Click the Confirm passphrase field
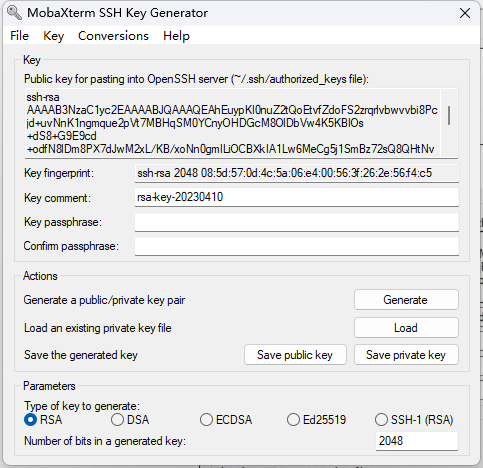483x468 pixels. [297, 246]
